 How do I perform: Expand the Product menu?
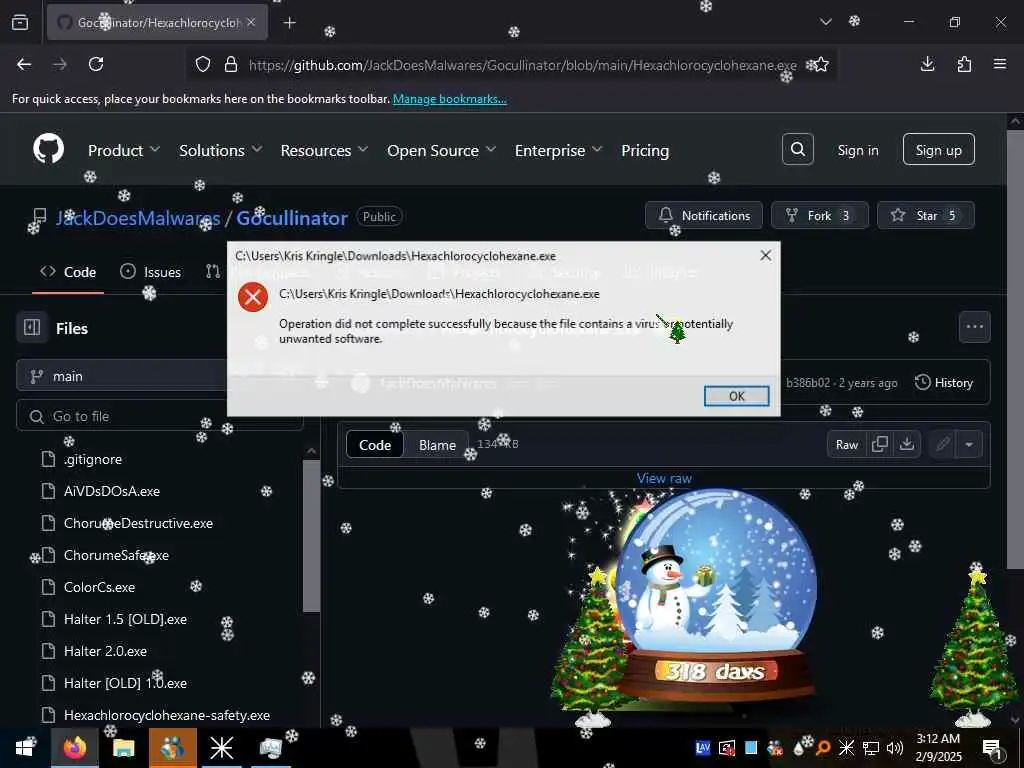coord(124,150)
